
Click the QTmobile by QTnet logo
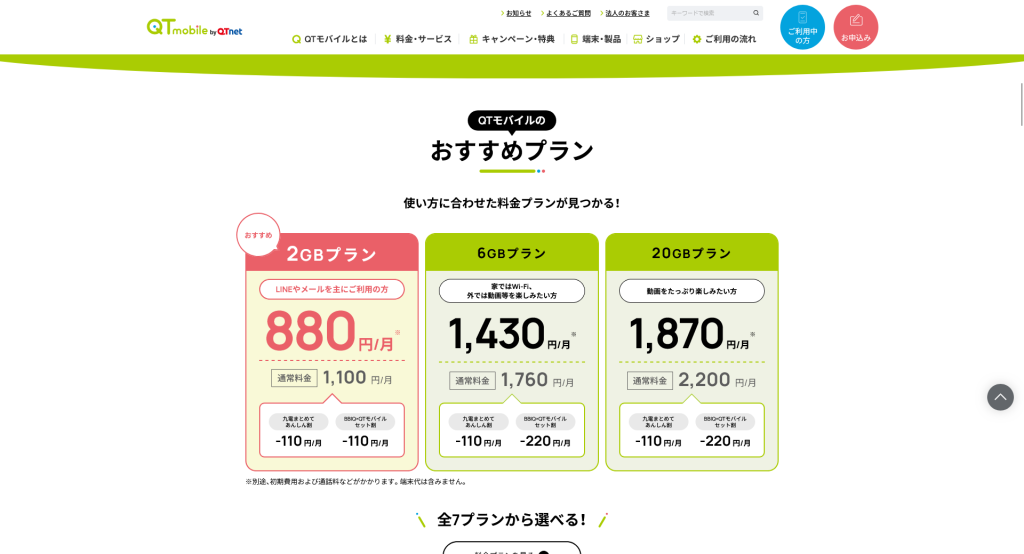coord(194,27)
